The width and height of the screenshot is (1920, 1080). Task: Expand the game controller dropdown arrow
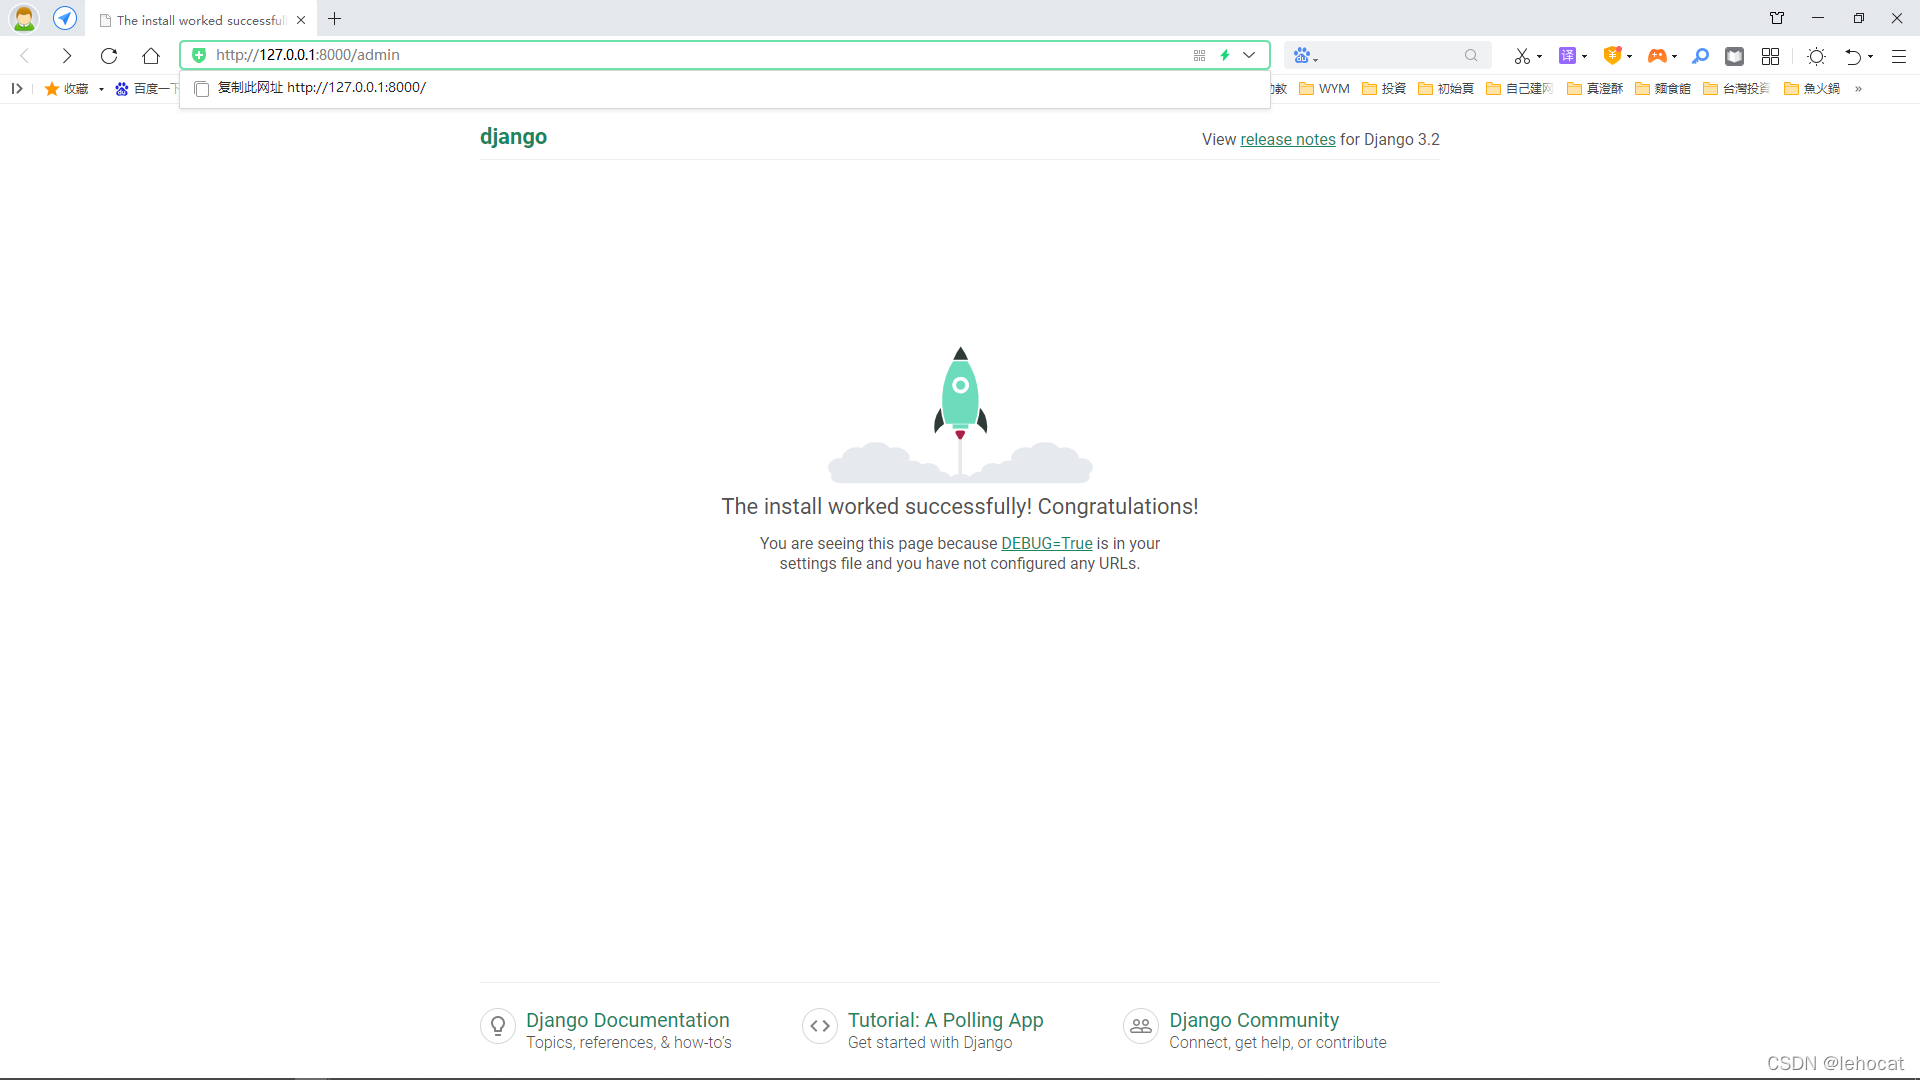click(1675, 57)
